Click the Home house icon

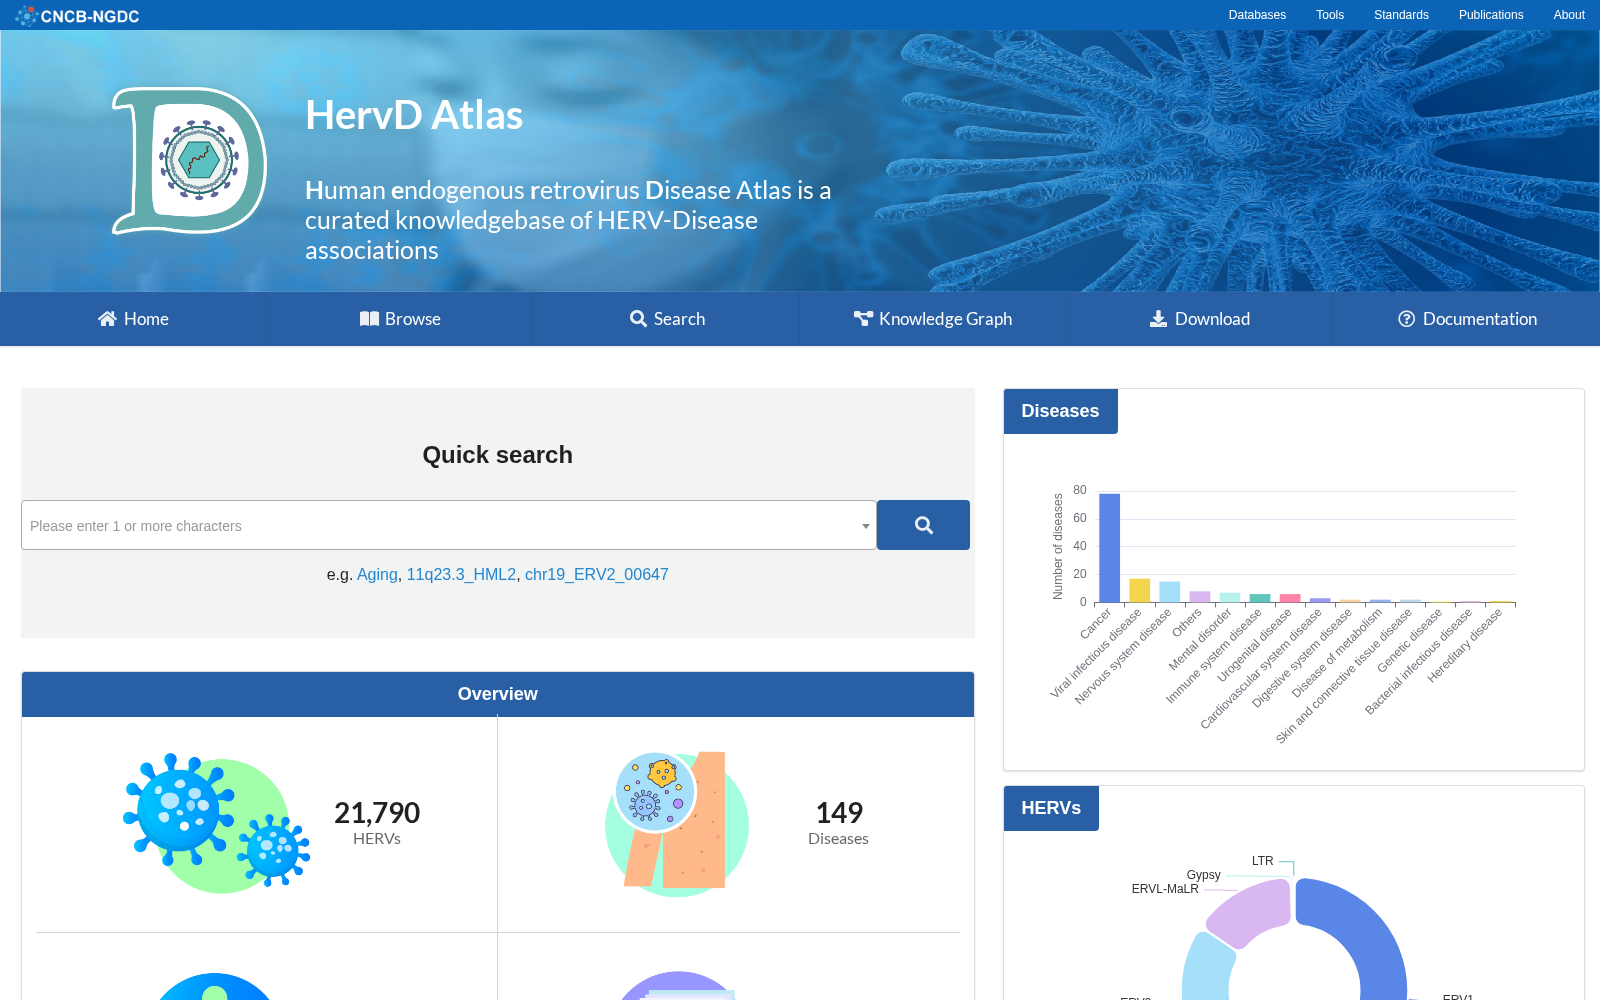pyautogui.click(x=107, y=319)
